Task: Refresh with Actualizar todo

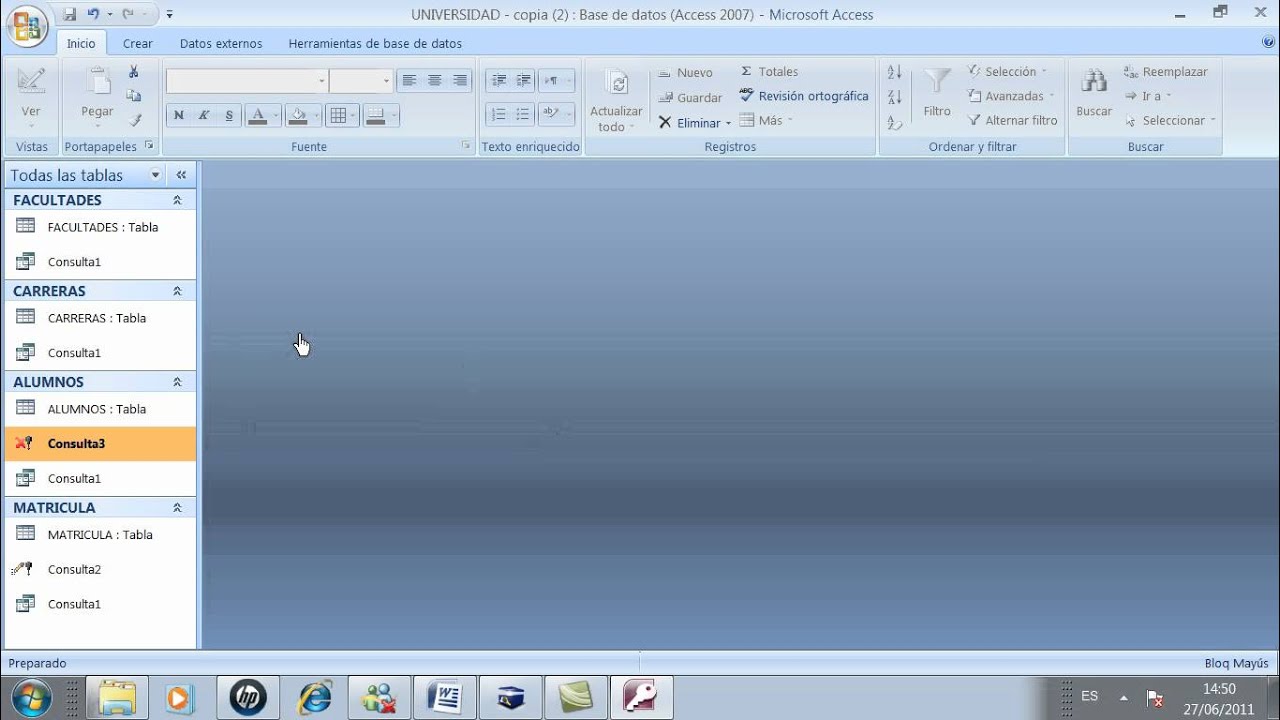Action: click(x=617, y=100)
